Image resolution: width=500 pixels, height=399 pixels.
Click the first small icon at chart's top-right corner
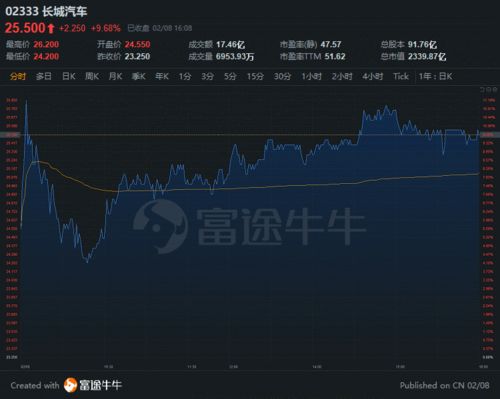pyautogui.click(x=482, y=90)
